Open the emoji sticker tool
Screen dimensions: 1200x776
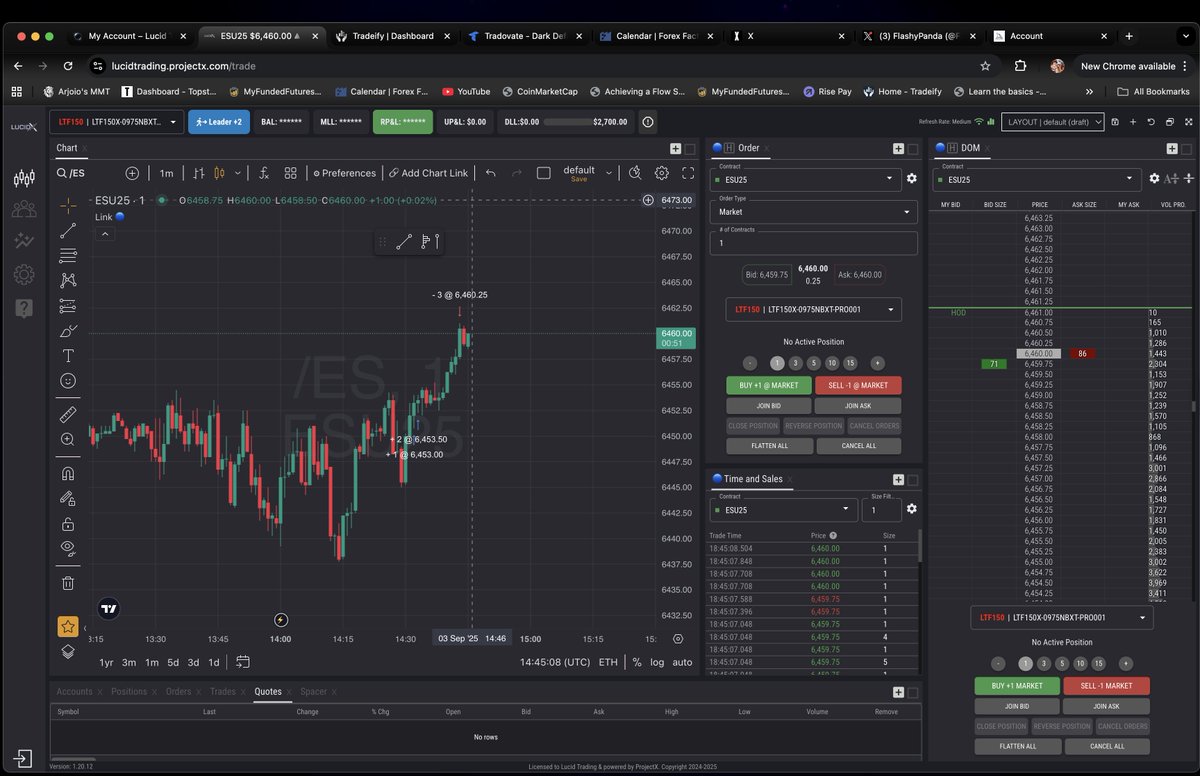pos(68,380)
